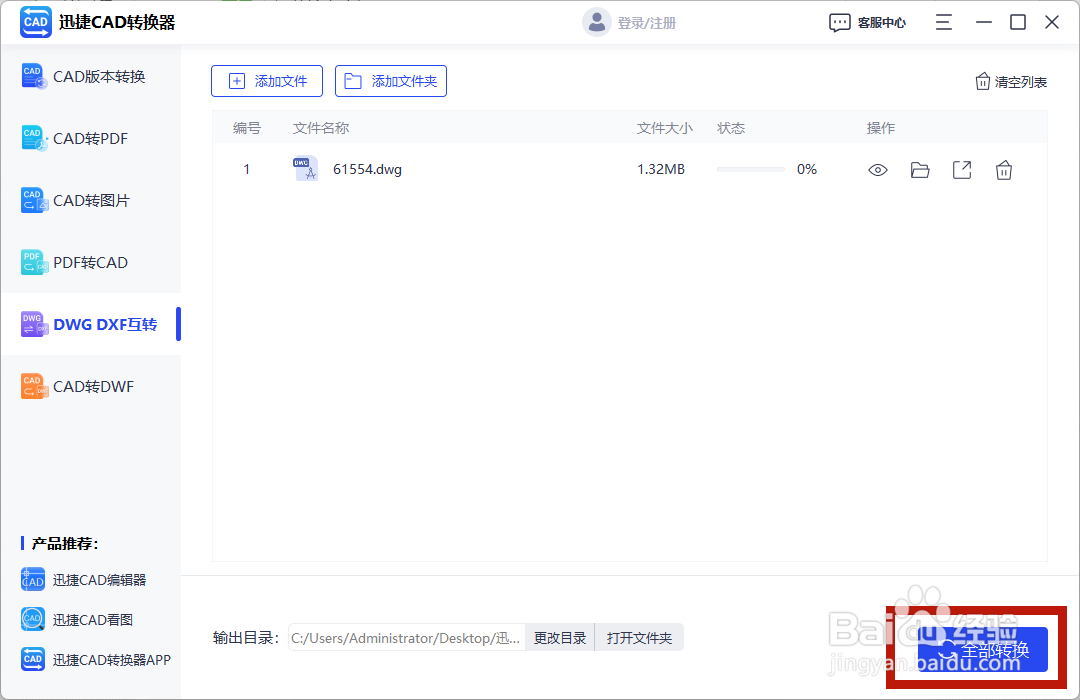Screen dimensions: 1080x700
Task: Select the CAD转DWF conversion tool
Action: (x=90, y=386)
